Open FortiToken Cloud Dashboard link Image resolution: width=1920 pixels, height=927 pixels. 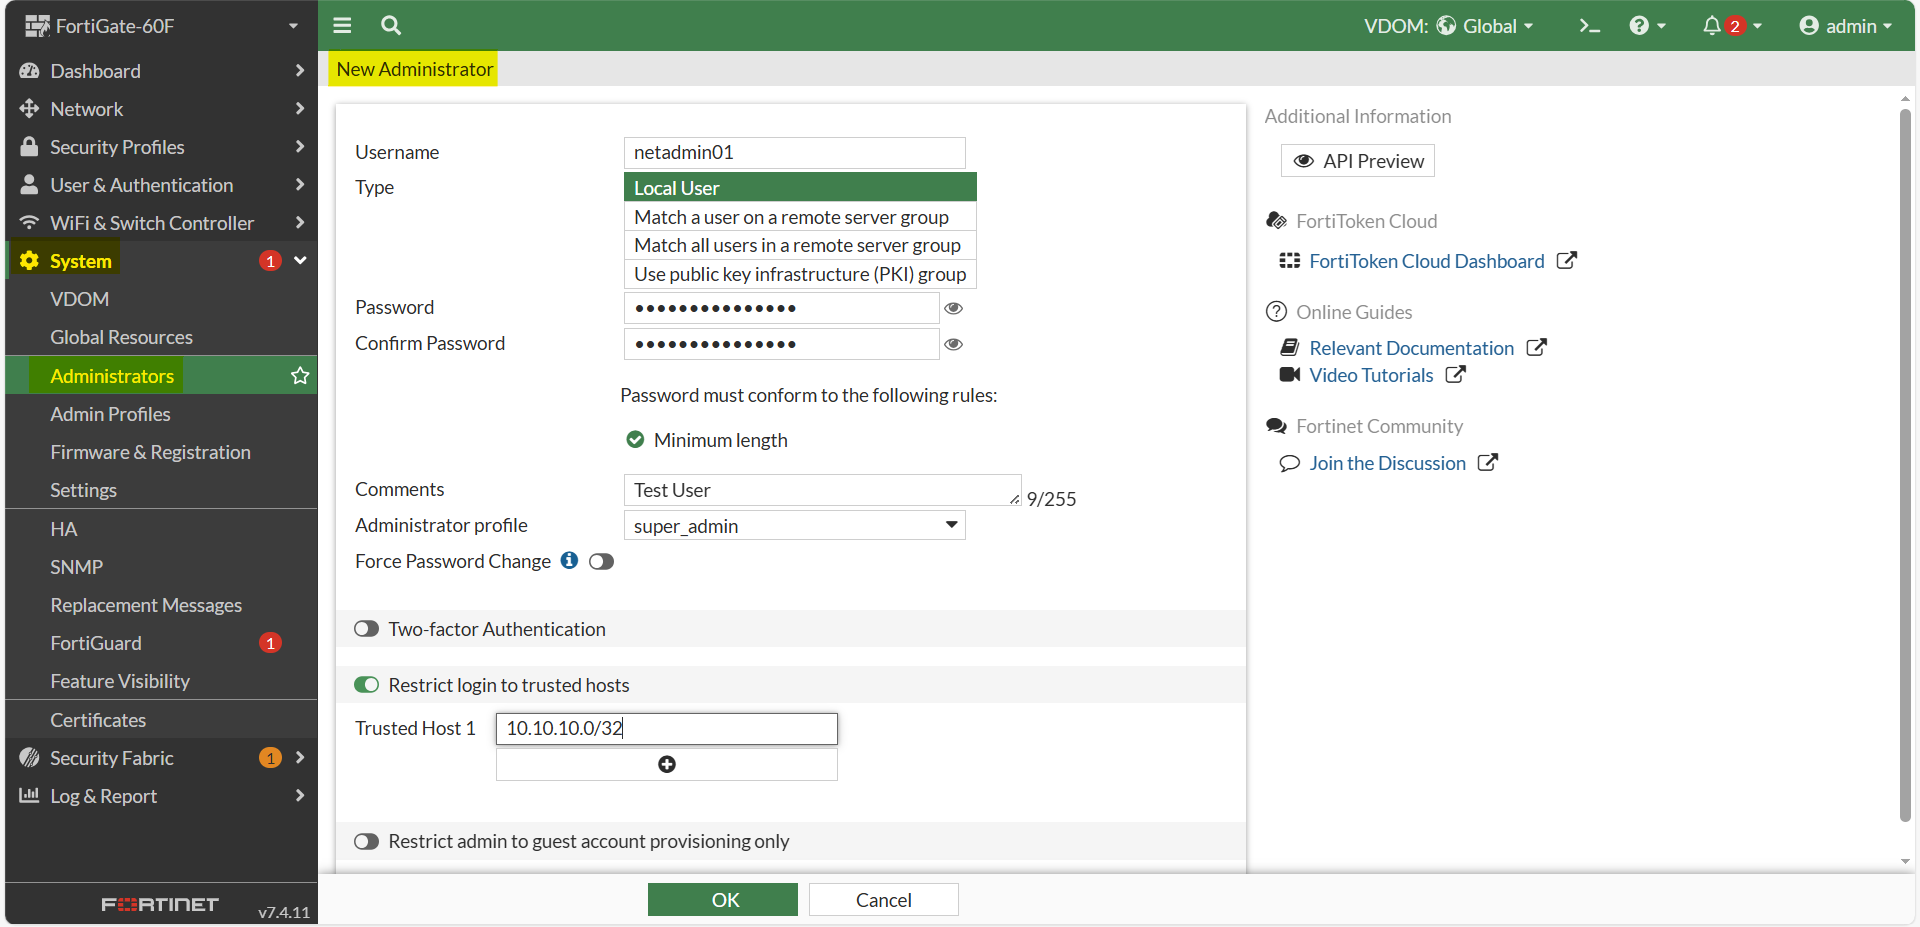(1427, 261)
